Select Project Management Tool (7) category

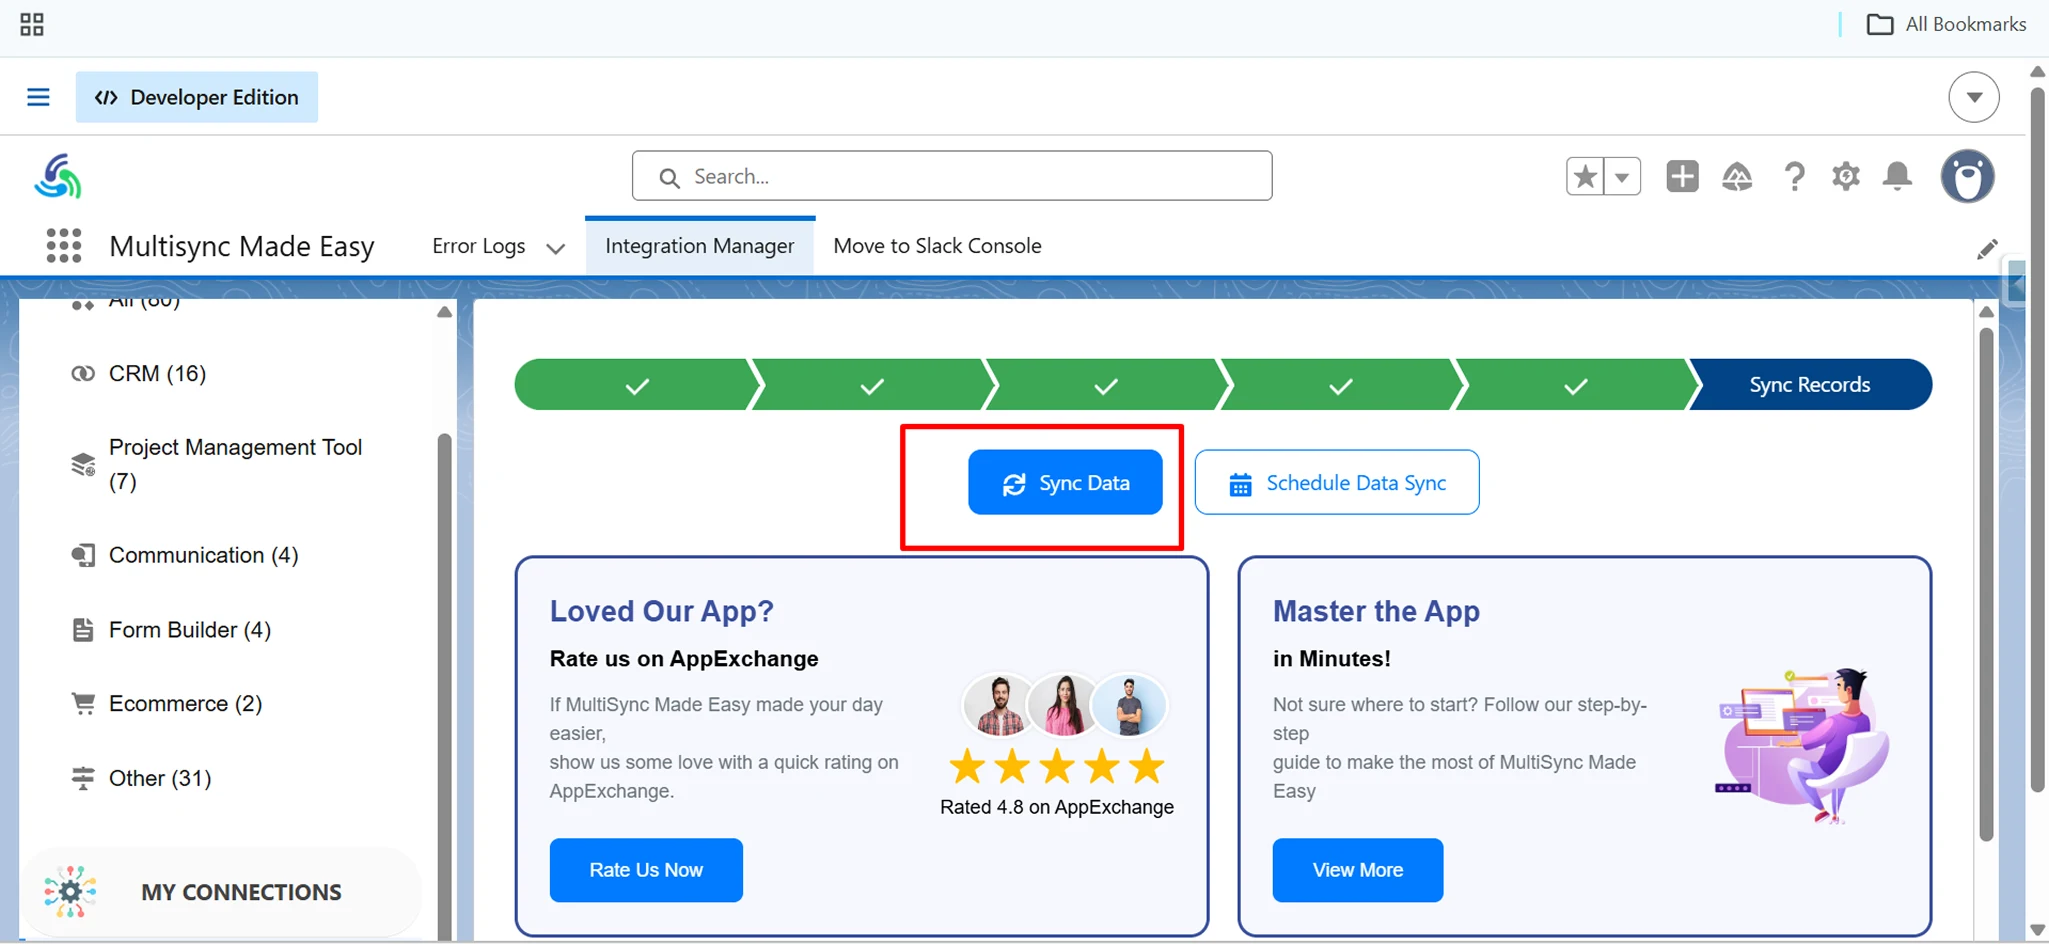coord(235,464)
